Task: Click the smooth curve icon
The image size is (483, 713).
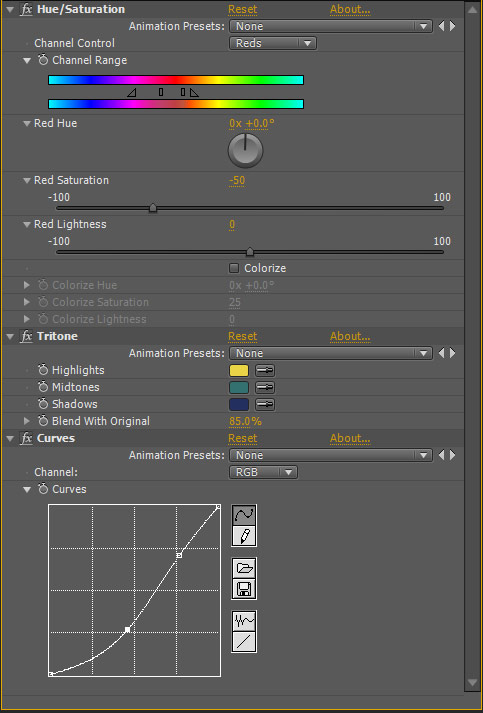Action: [x=244, y=621]
